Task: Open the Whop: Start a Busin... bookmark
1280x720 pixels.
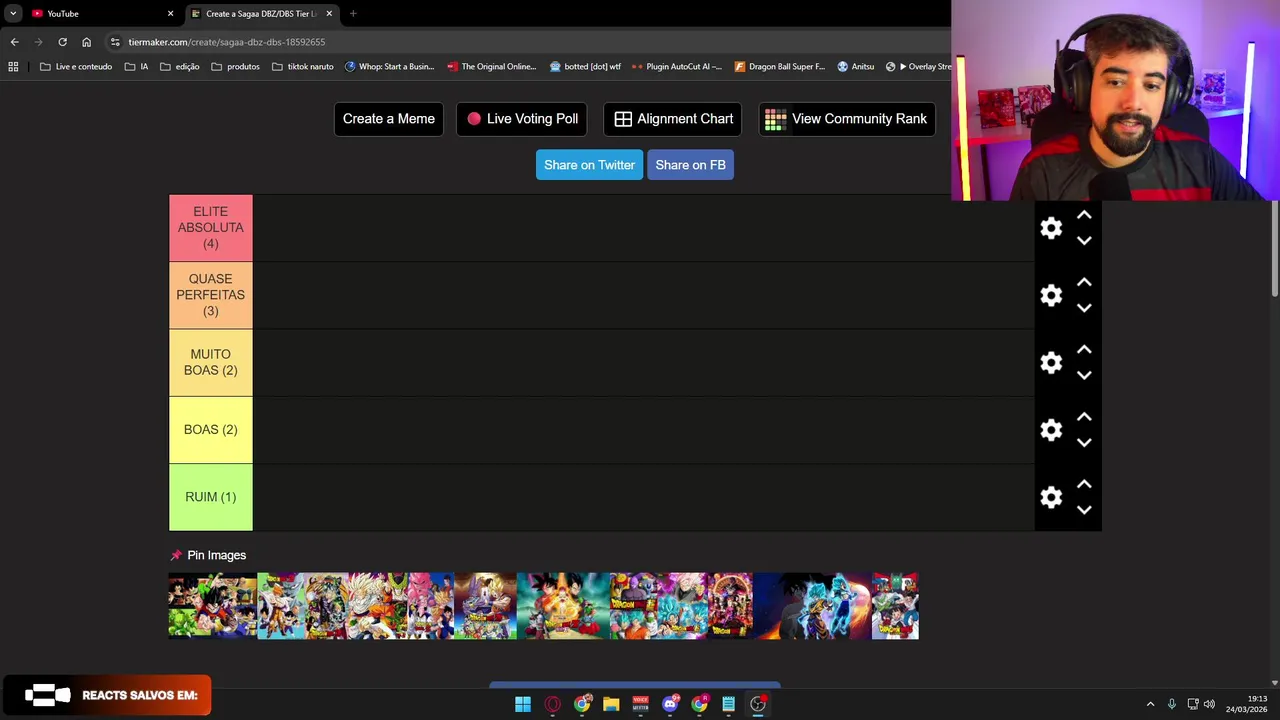Action: 389,67
